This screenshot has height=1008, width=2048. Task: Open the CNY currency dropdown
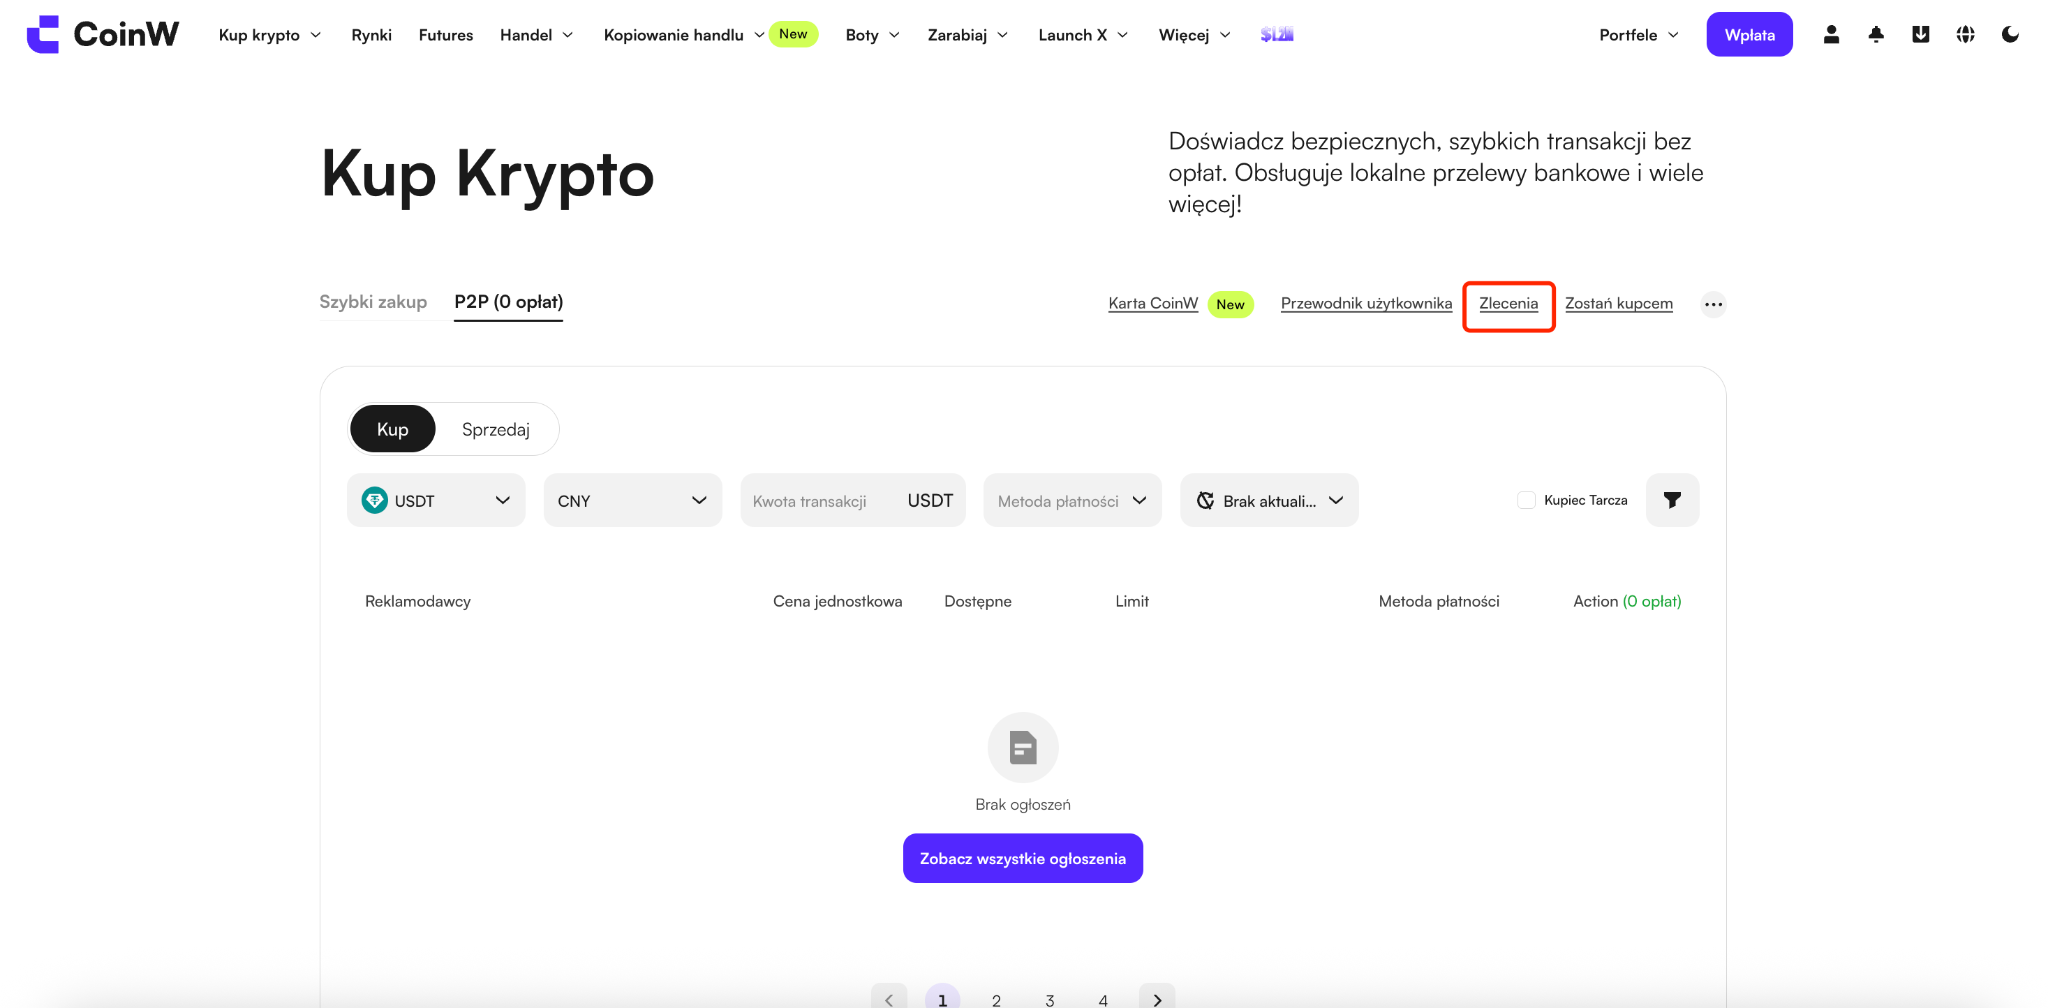(x=633, y=500)
